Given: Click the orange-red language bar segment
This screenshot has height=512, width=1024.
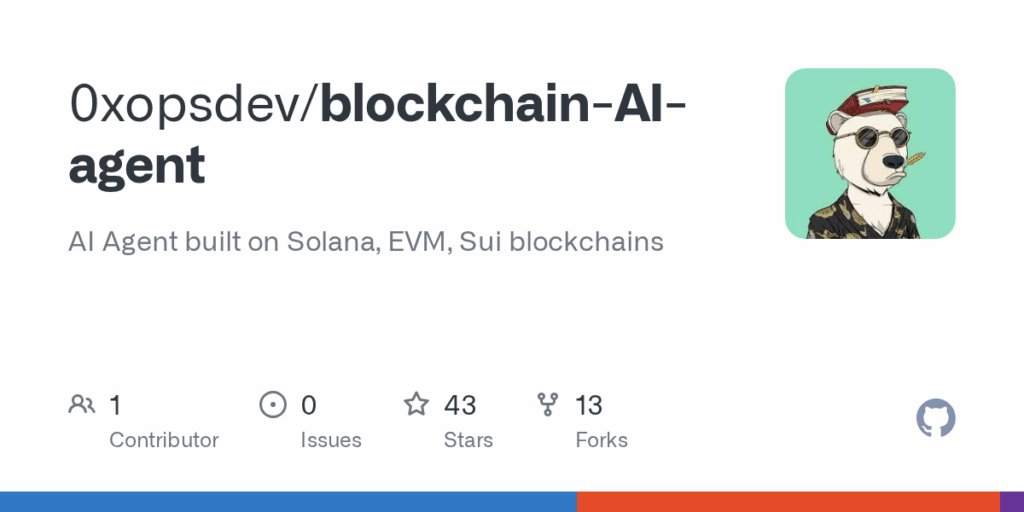Looking at the screenshot, I should pos(788,502).
